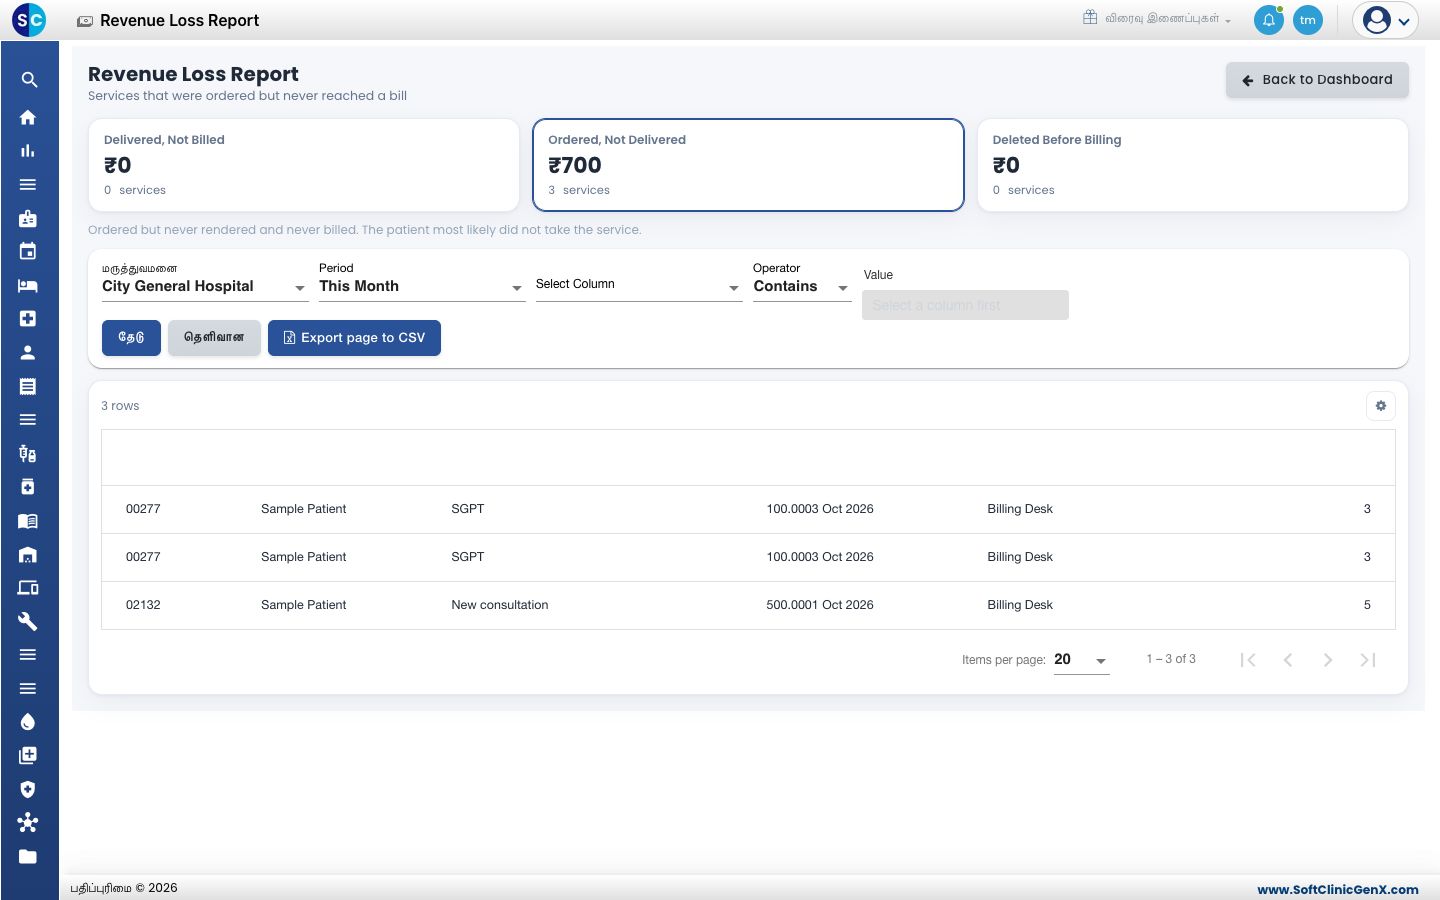1440x900 pixels.
Task: Open the calendar appointments sidebar icon
Action: (28, 252)
